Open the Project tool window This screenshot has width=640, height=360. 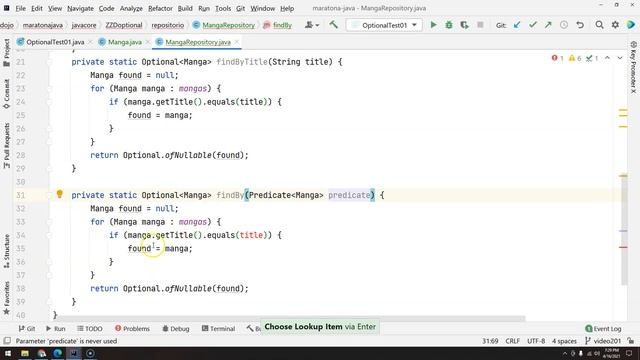point(7,52)
